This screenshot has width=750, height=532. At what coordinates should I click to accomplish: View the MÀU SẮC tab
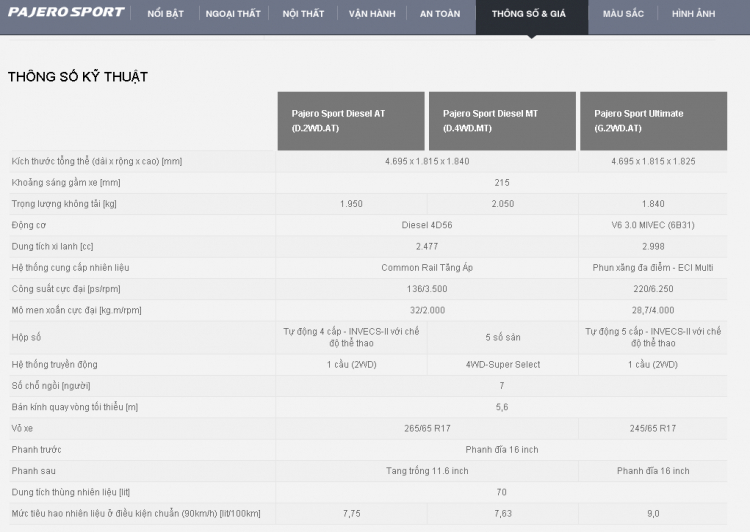click(x=623, y=14)
